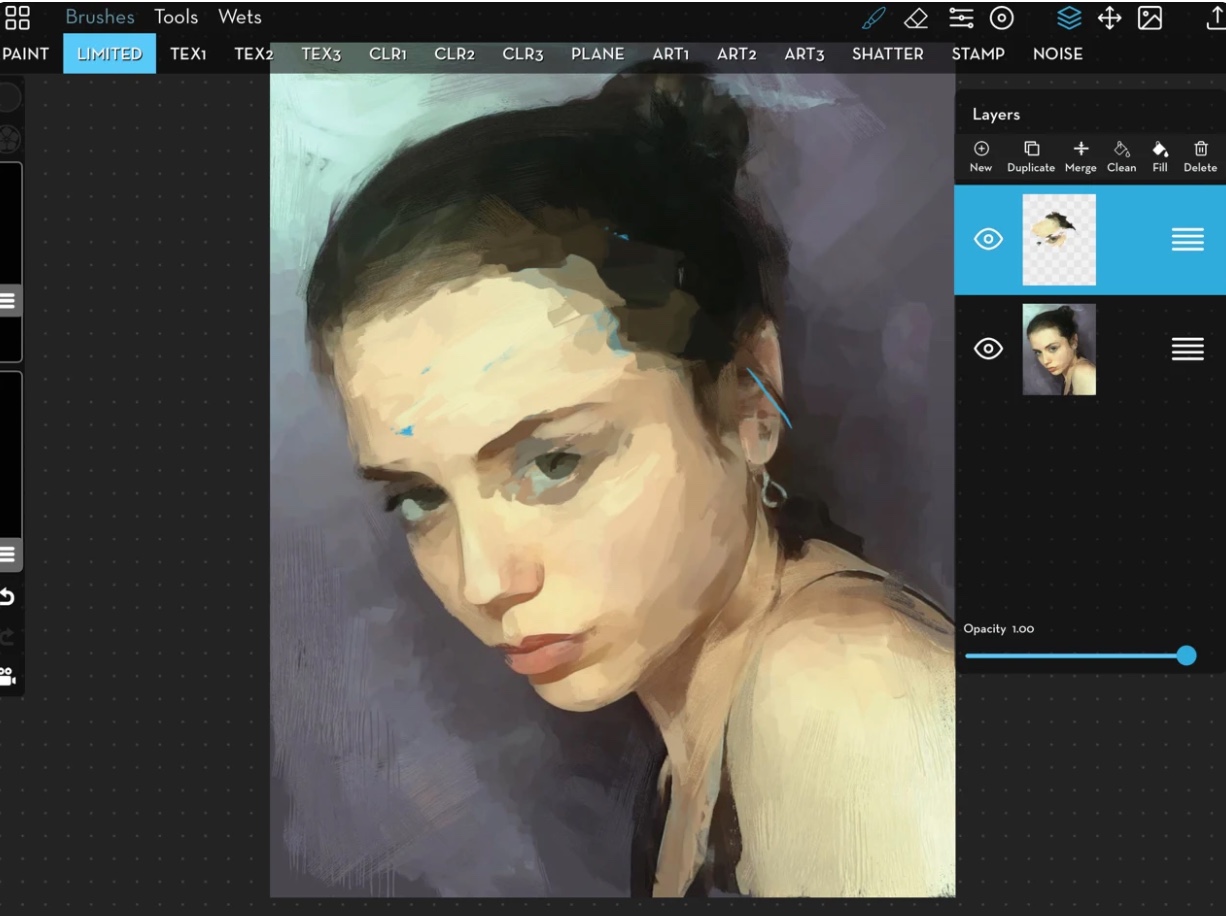Click the layer Opacity slider handle
1226x916 pixels.
click(x=1186, y=656)
